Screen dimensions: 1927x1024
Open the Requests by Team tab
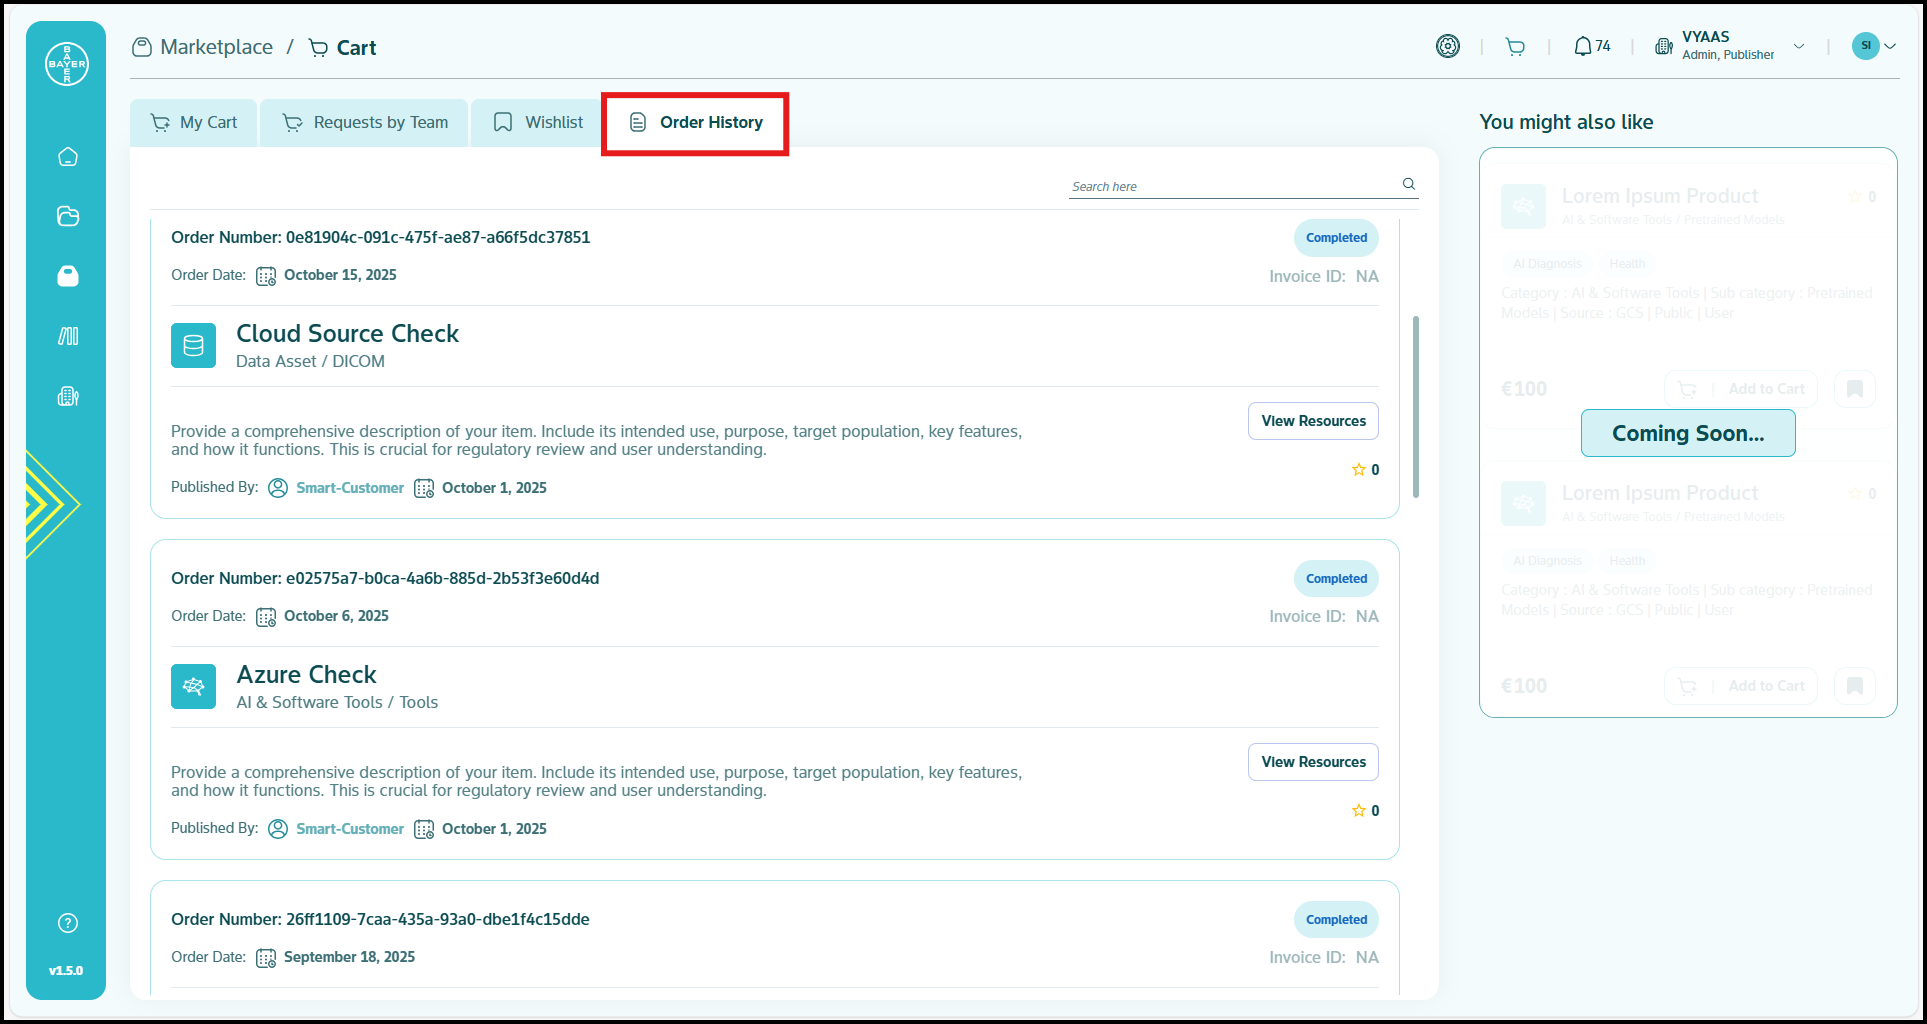365,123
